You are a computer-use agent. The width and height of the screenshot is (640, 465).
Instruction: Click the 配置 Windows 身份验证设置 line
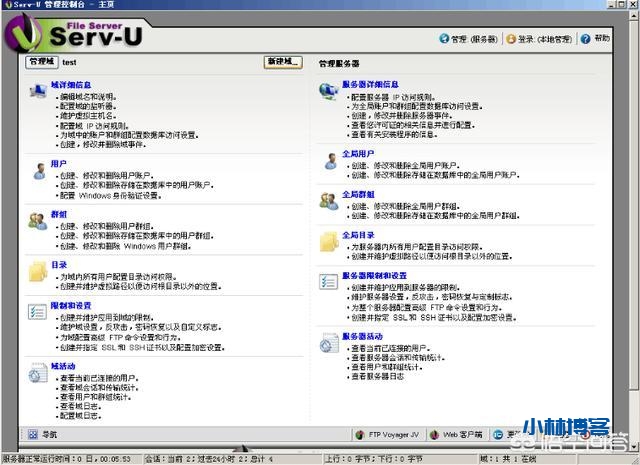(x=111, y=196)
